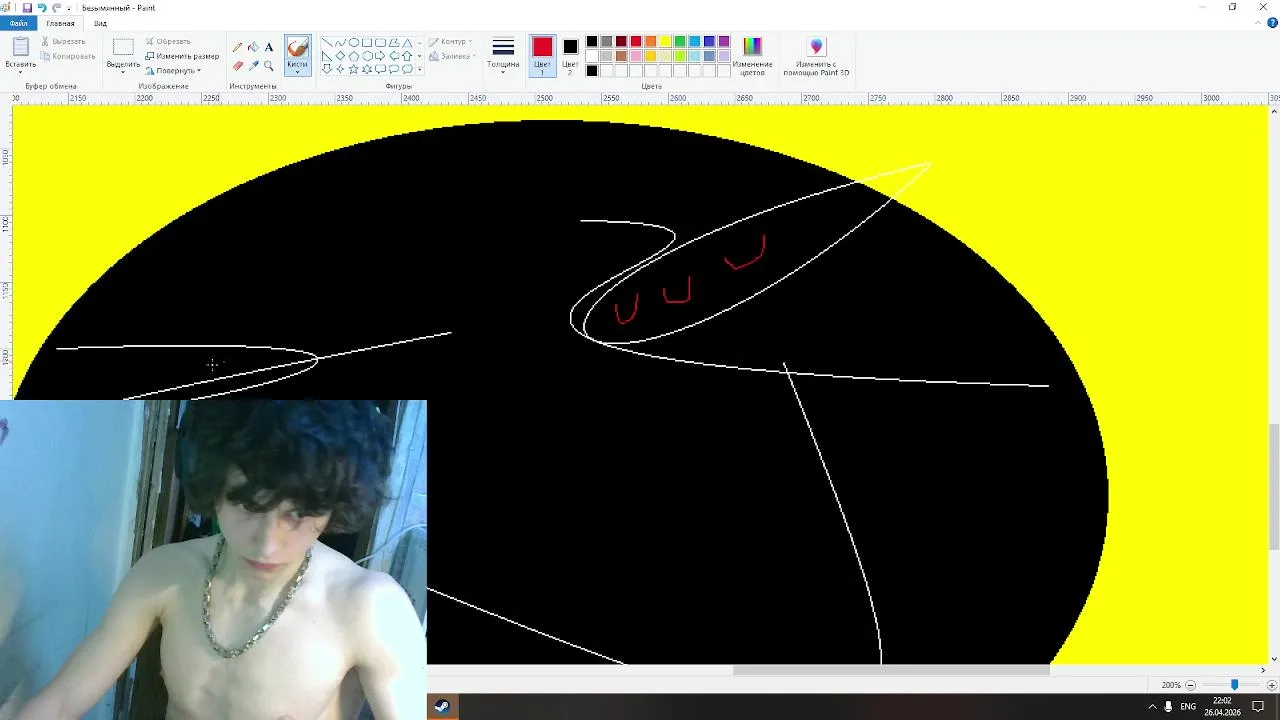Select the straight line shape
The height and width of the screenshot is (720, 1280).
[327, 42]
